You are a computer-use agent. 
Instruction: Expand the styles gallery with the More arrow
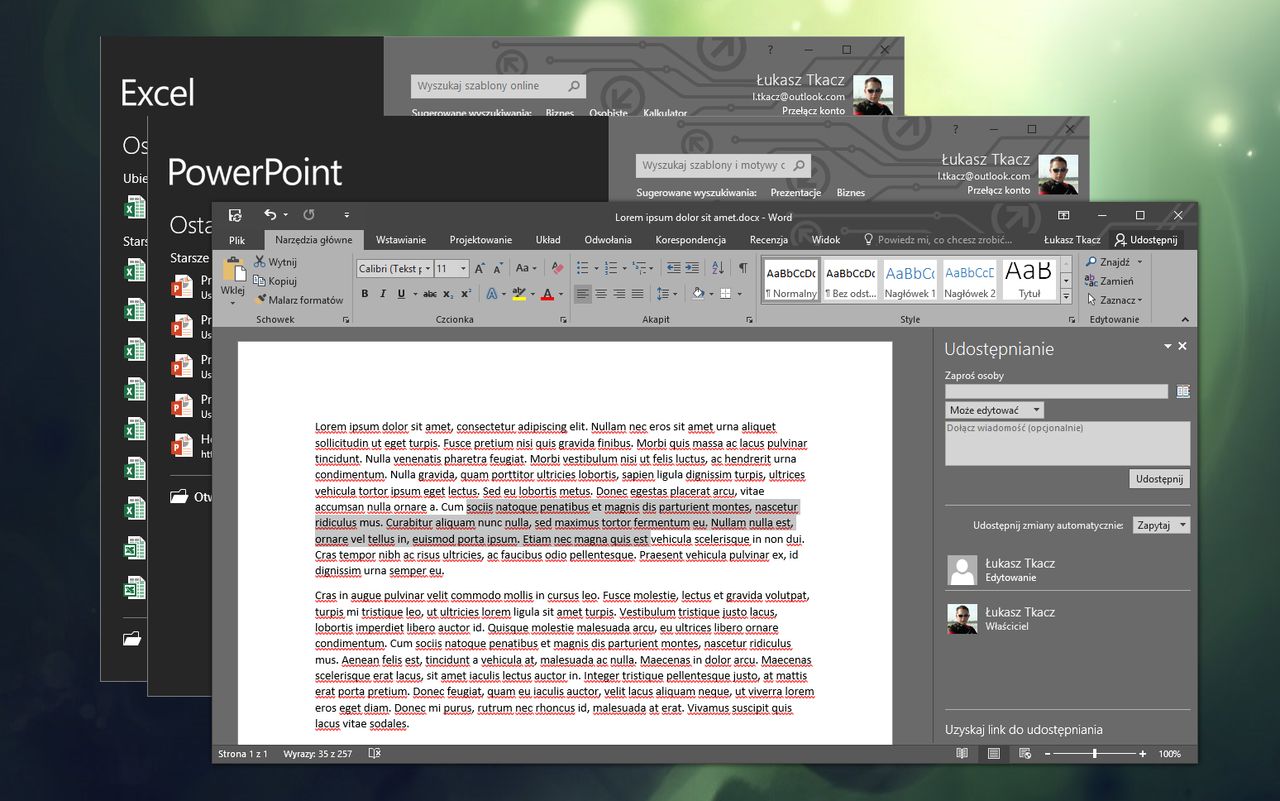click(x=1066, y=297)
